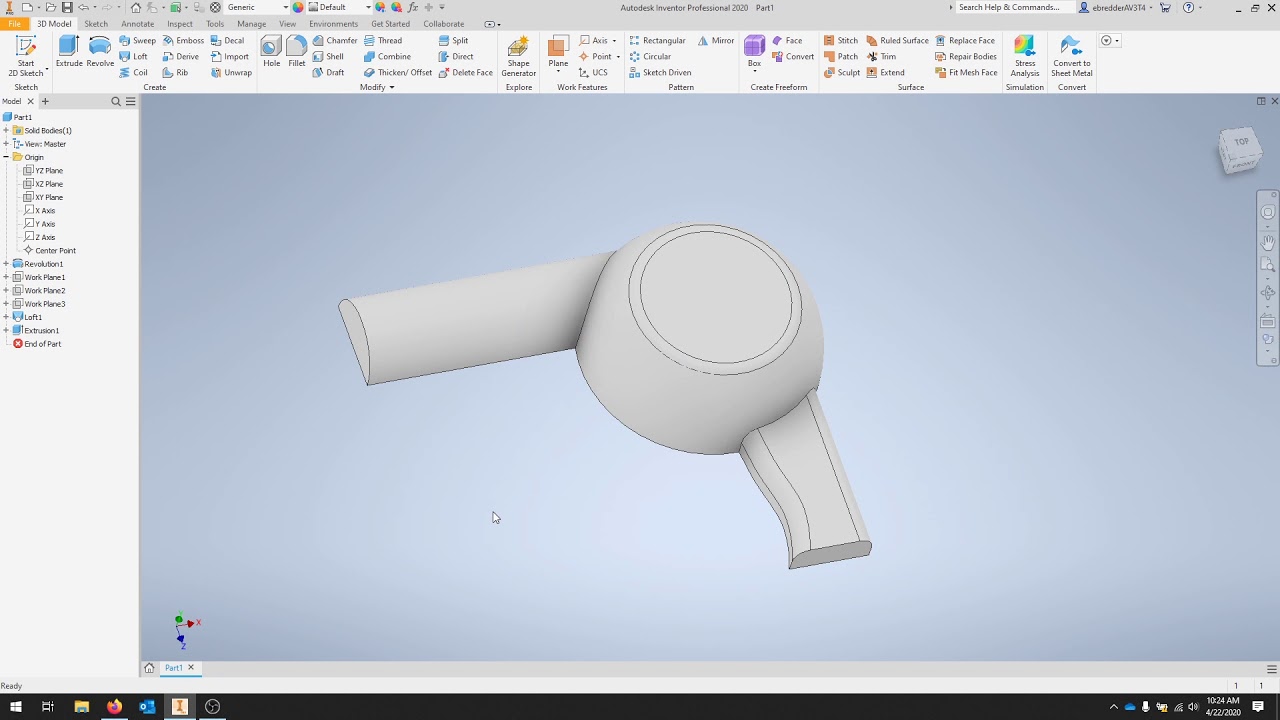Viewport: 1280px width, 720px height.
Task: Add a new browser panel
Action: pos(45,101)
